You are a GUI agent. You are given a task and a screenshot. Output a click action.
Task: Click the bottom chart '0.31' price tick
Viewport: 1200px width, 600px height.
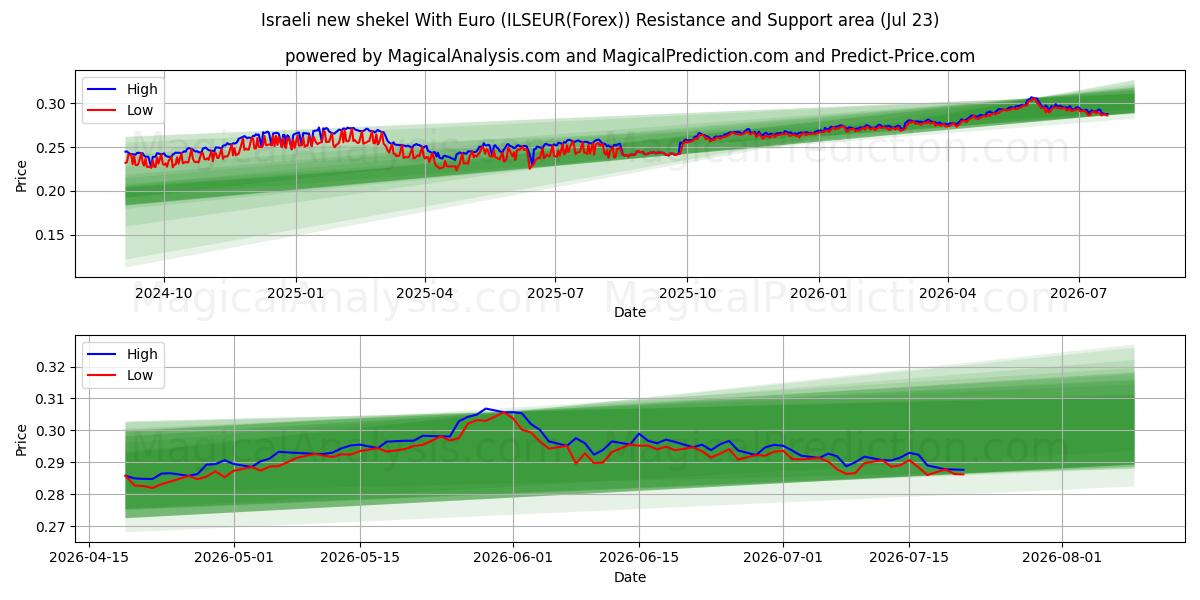pyautogui.click(x=53, y=399)
